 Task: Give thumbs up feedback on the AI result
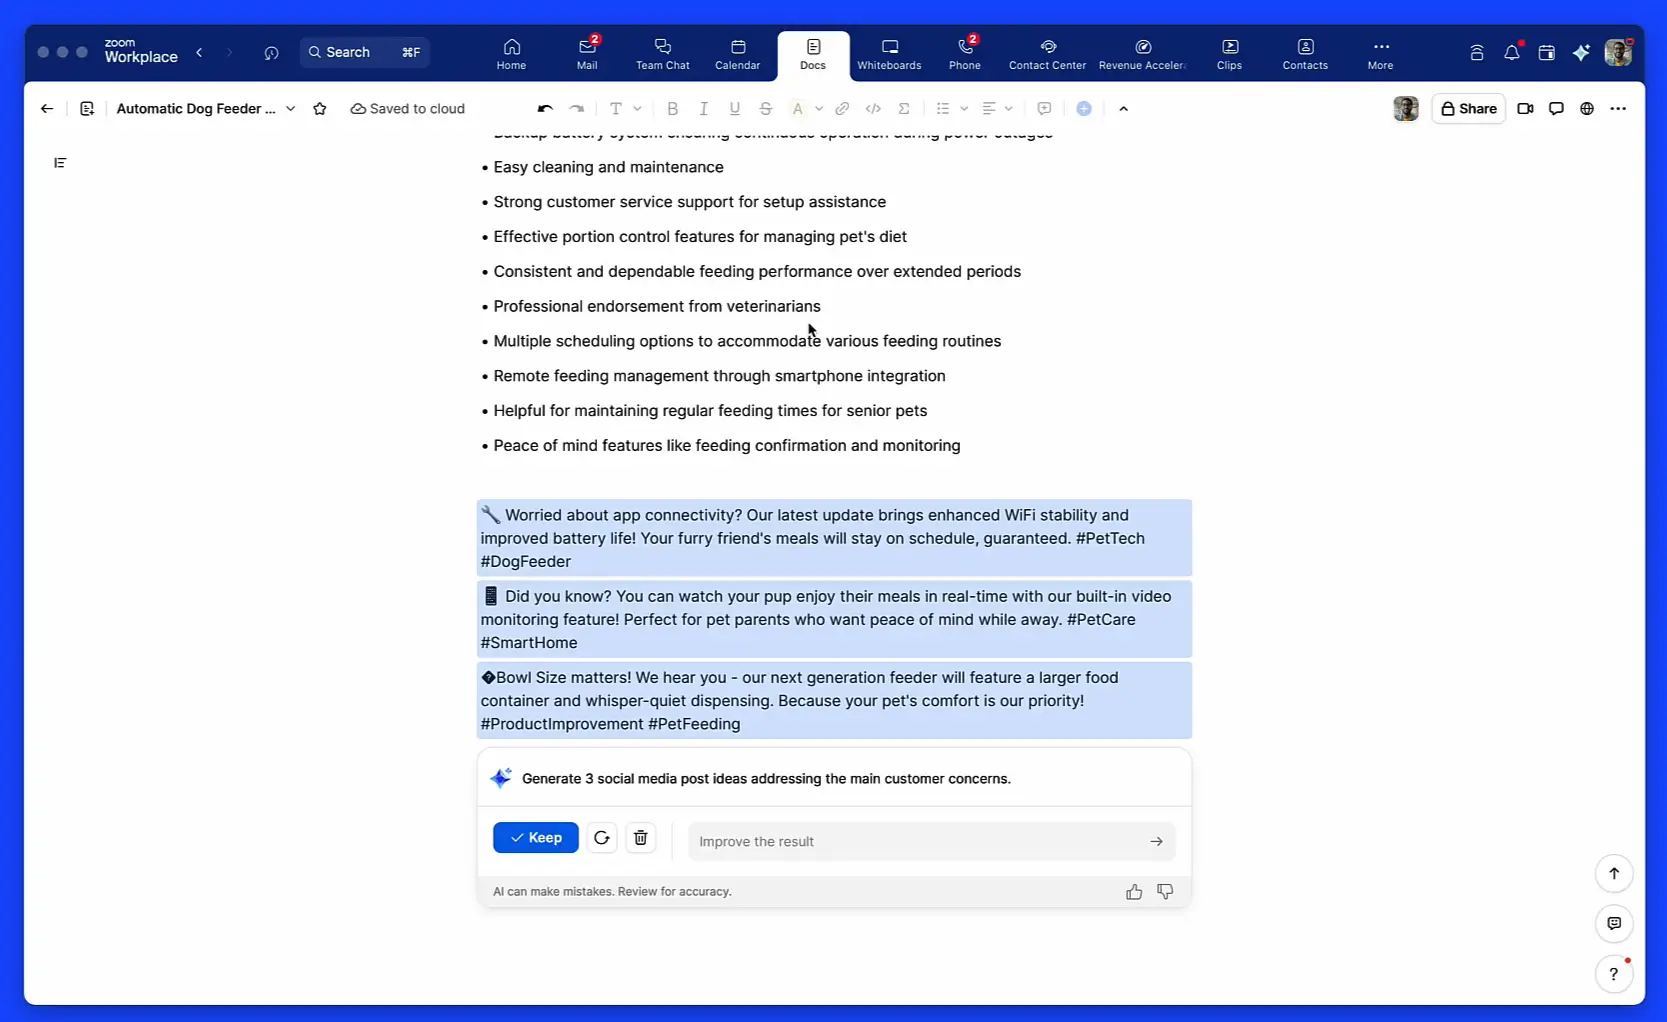[x=1134, y=892]
